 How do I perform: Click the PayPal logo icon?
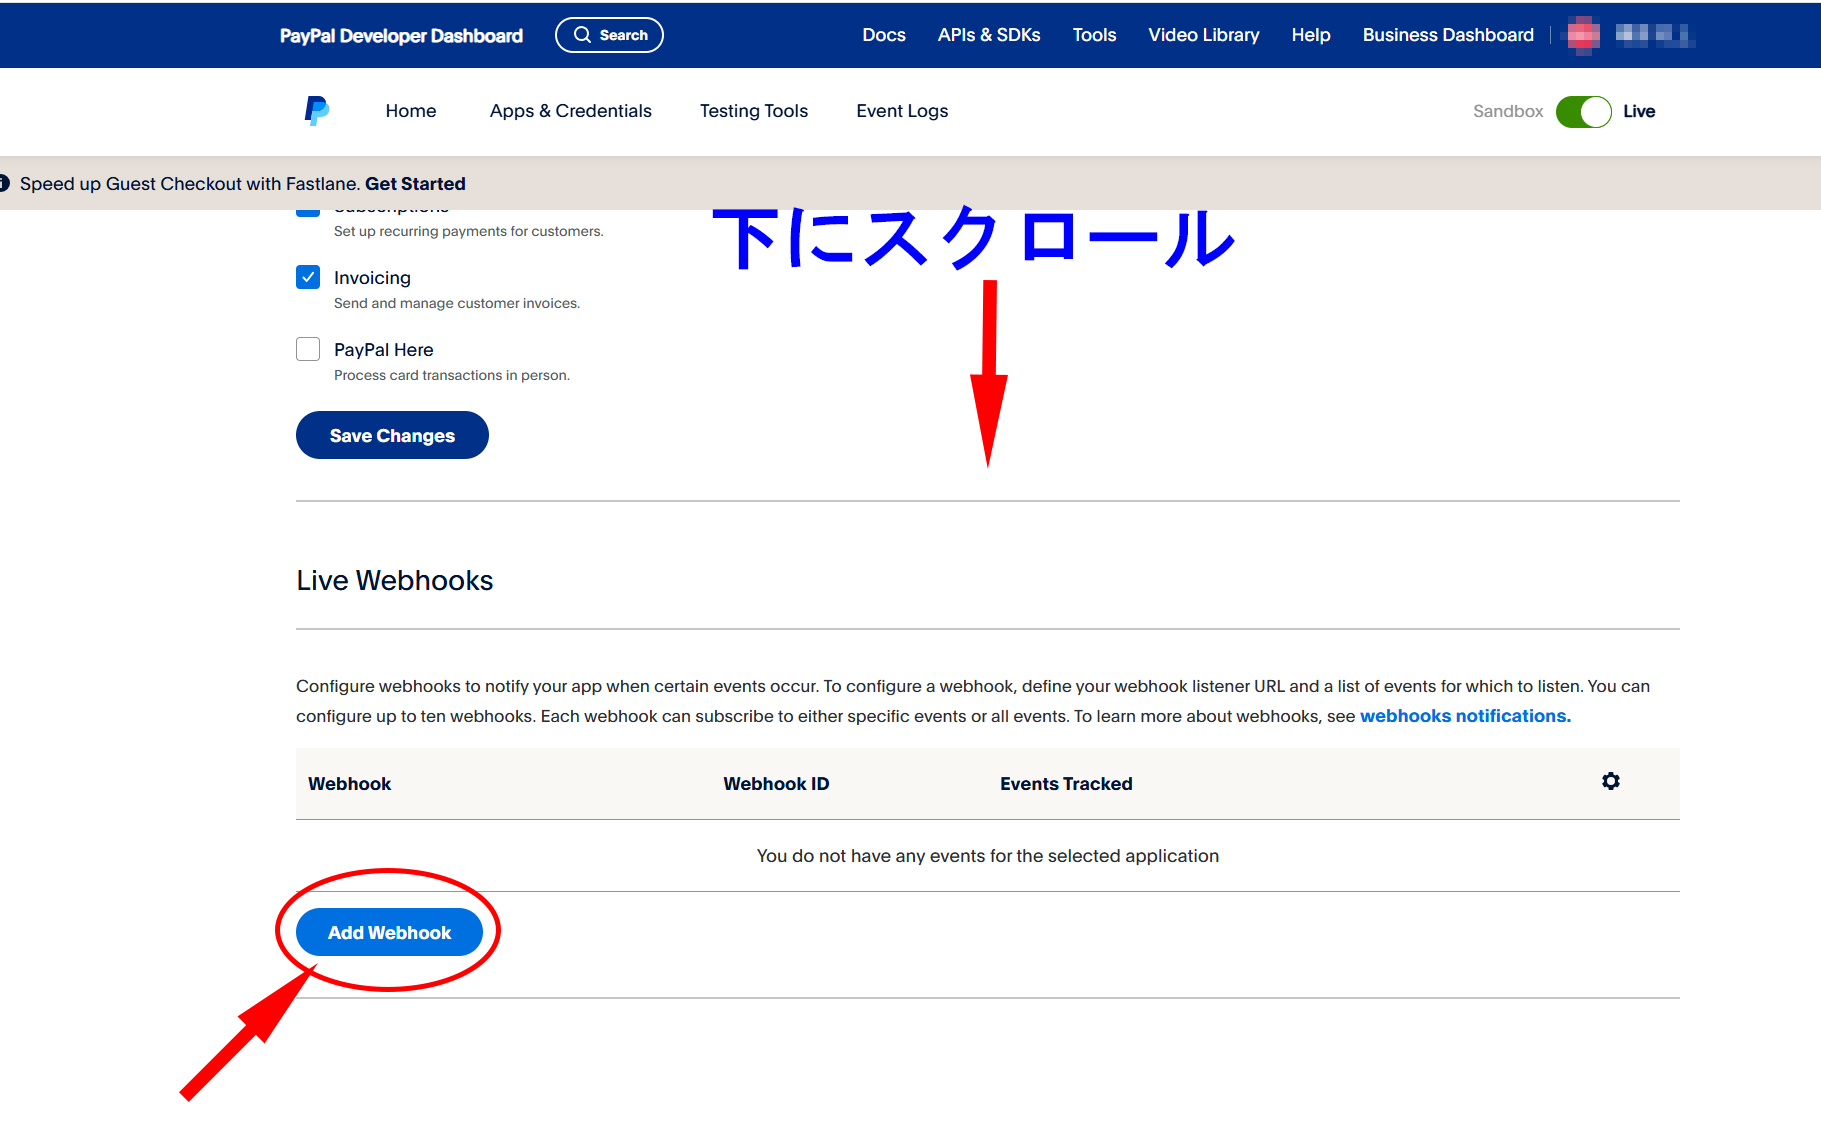pyautogui.click(x=316, y=110)
